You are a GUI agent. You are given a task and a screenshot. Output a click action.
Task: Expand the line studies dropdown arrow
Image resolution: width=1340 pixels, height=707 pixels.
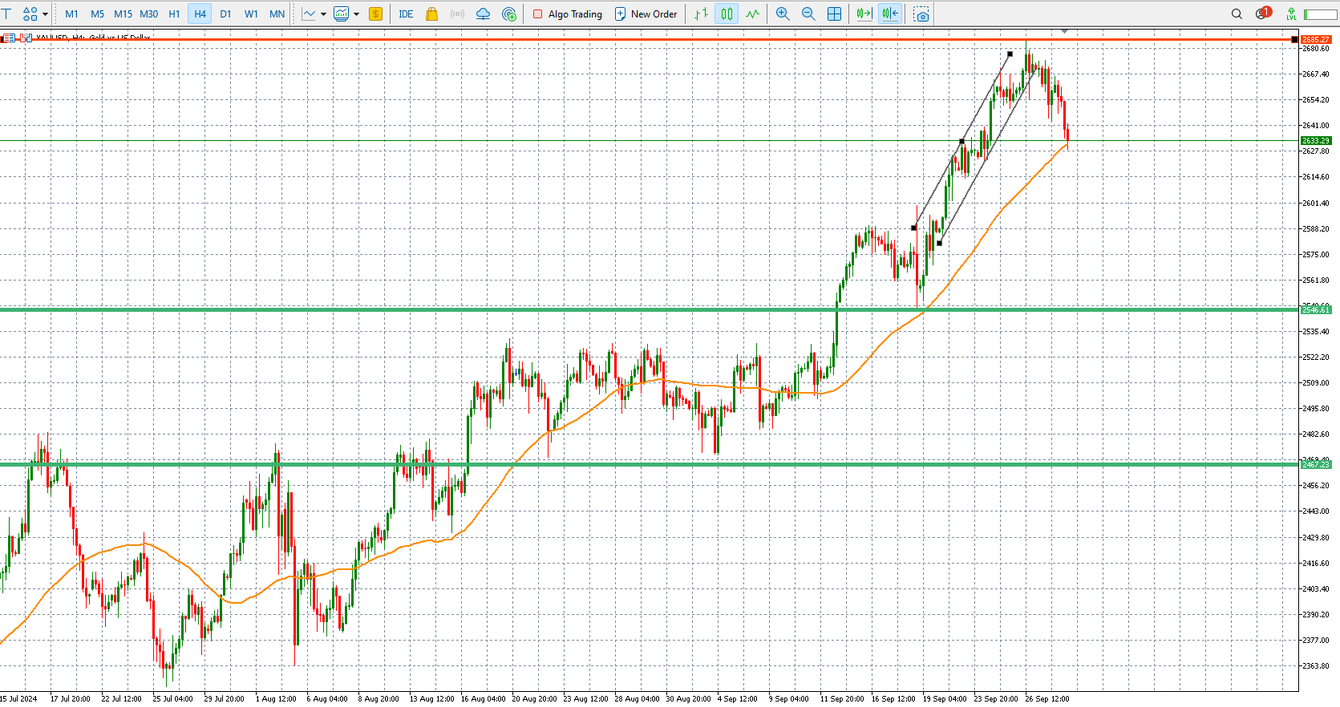[x=322, y=13]
